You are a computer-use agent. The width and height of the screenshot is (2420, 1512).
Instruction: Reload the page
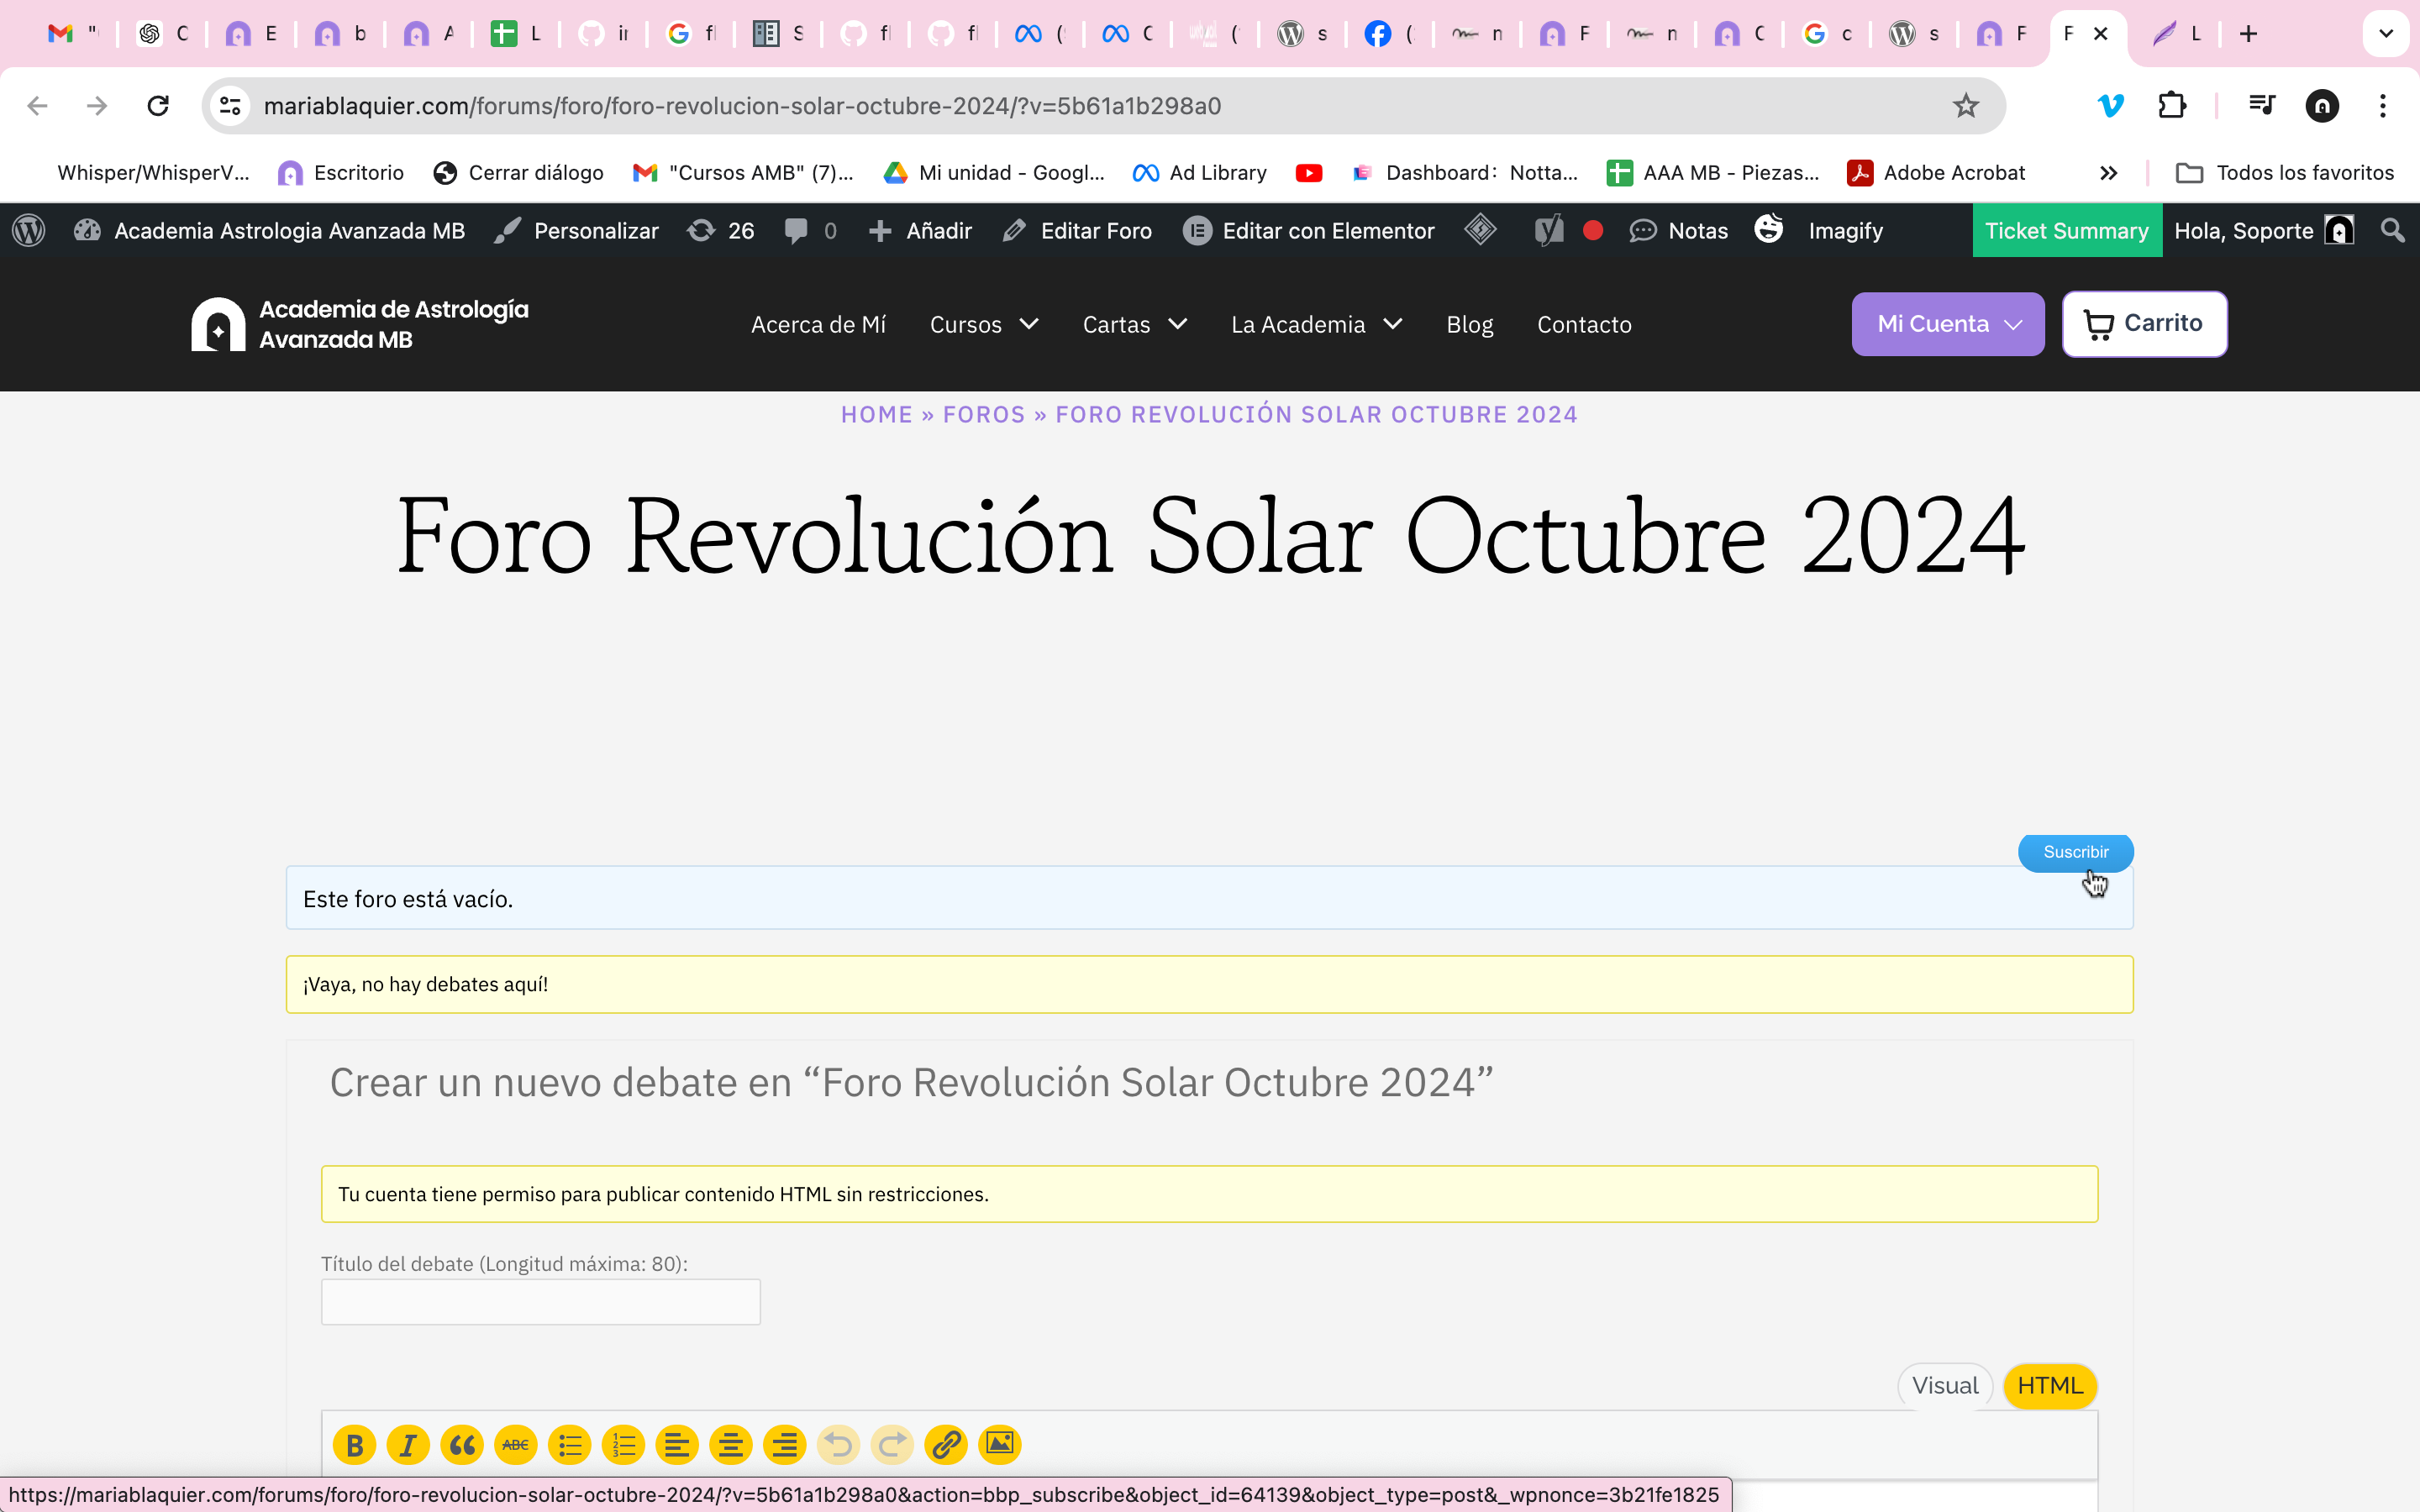click(158, 106)
